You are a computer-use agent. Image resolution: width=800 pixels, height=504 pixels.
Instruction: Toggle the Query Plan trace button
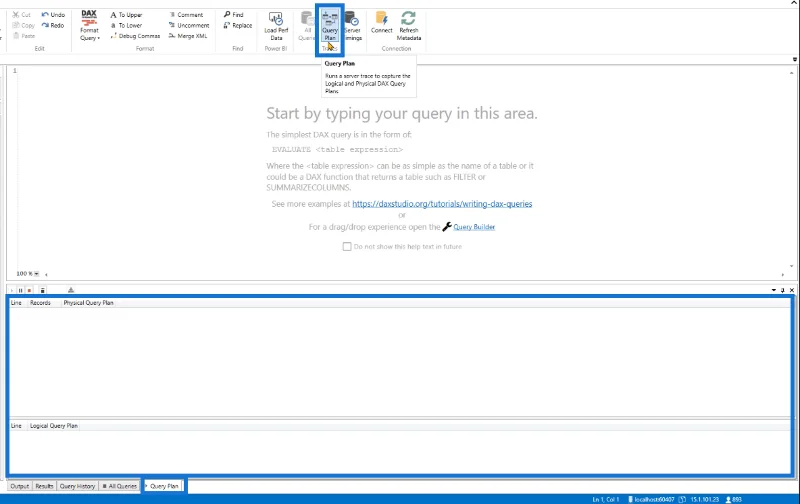click(330, 26)
